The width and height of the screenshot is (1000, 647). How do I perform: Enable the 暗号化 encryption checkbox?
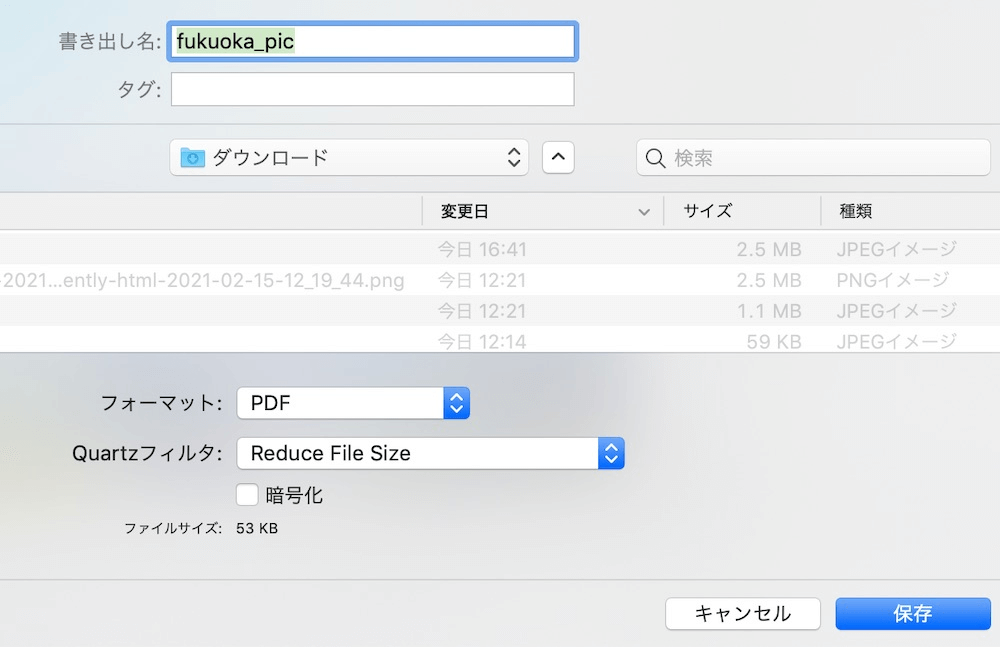pos(246,494)
